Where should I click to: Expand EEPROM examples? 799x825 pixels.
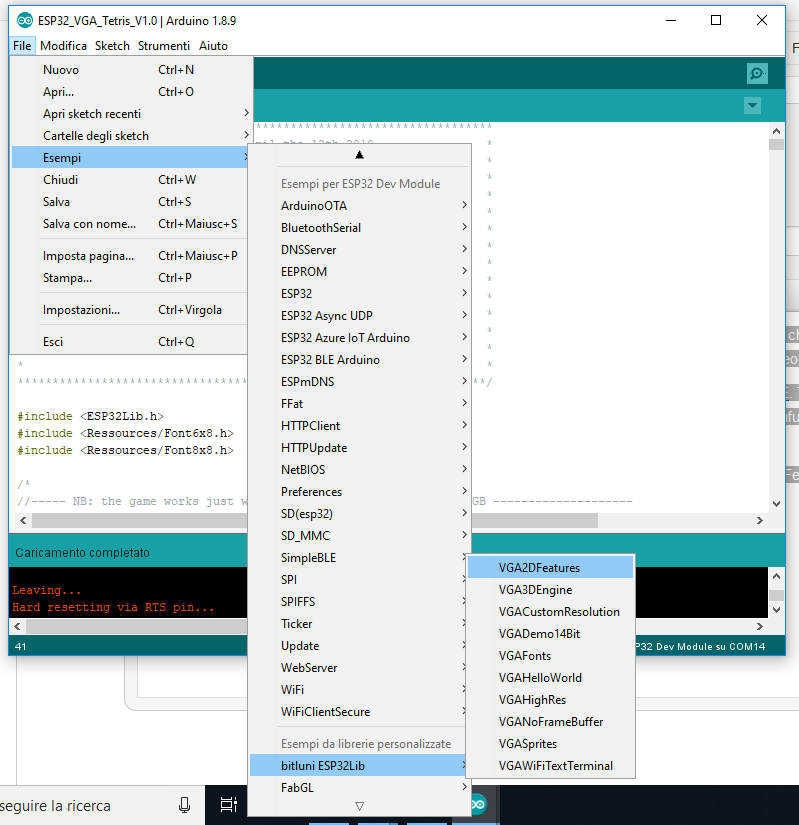coord(360,272)
